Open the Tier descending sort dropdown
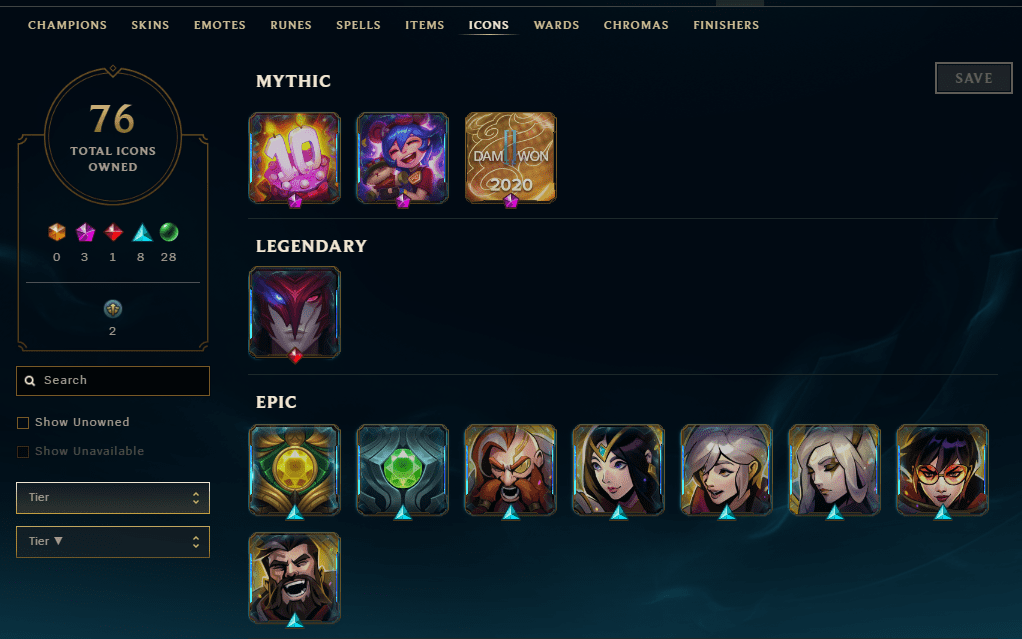Viewport: 1022px width, 639px height. pyautogui.click(x=113, y=542)
